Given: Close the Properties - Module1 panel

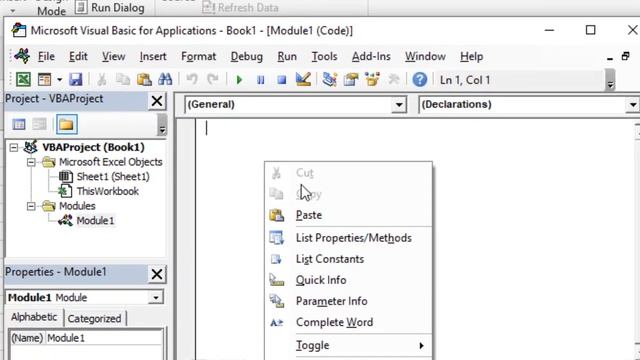Looking at the screenshot, I should tap(157, 274).
